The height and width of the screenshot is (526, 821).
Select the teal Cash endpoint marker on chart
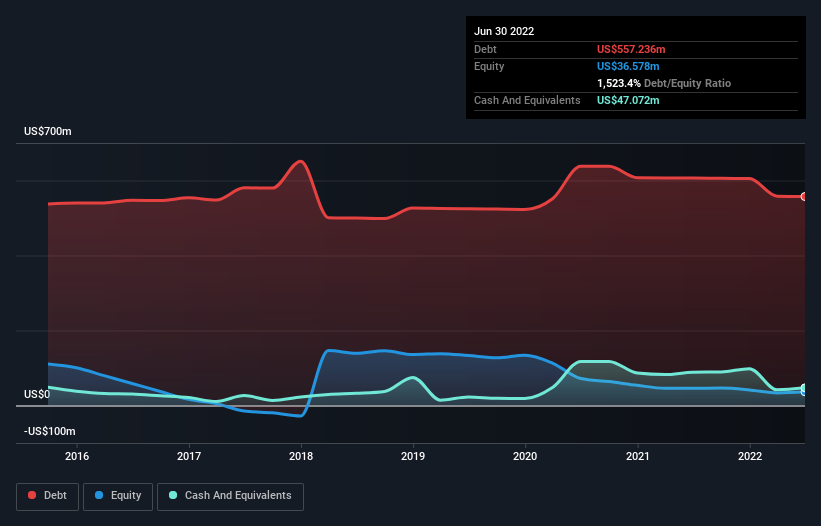[x=804, y=388]
